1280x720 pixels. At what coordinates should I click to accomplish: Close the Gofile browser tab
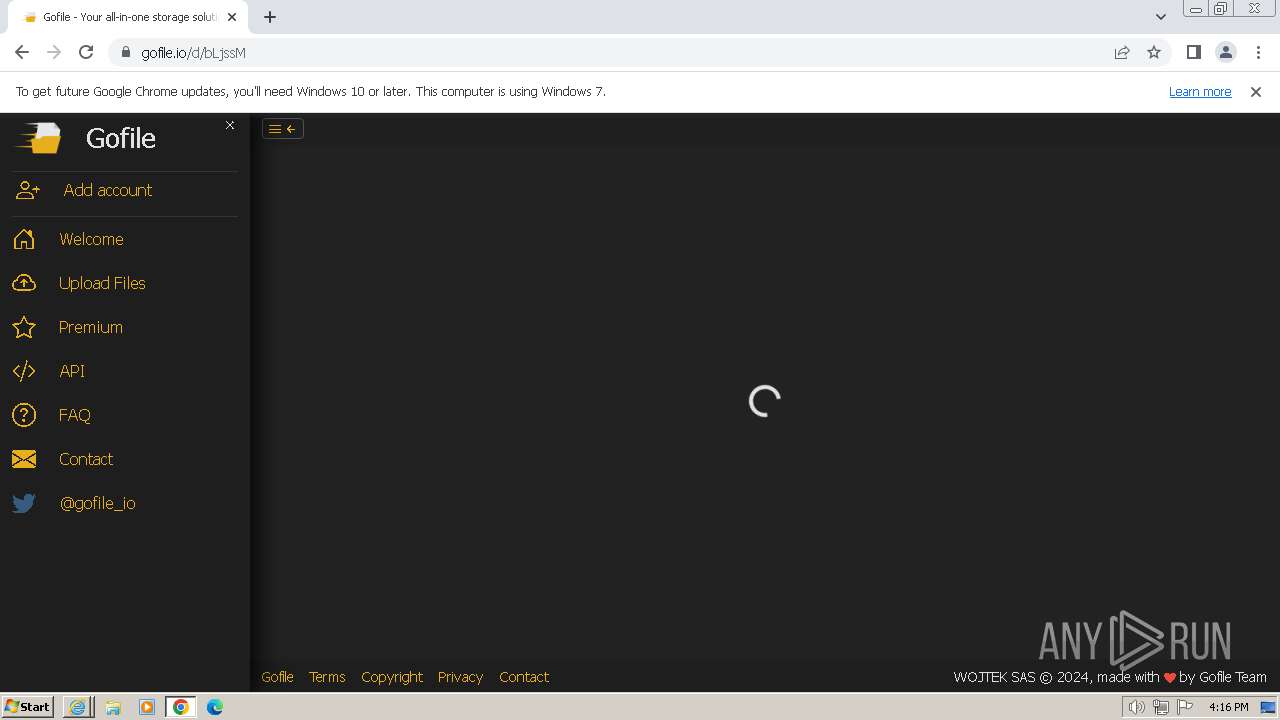(232, 17)
